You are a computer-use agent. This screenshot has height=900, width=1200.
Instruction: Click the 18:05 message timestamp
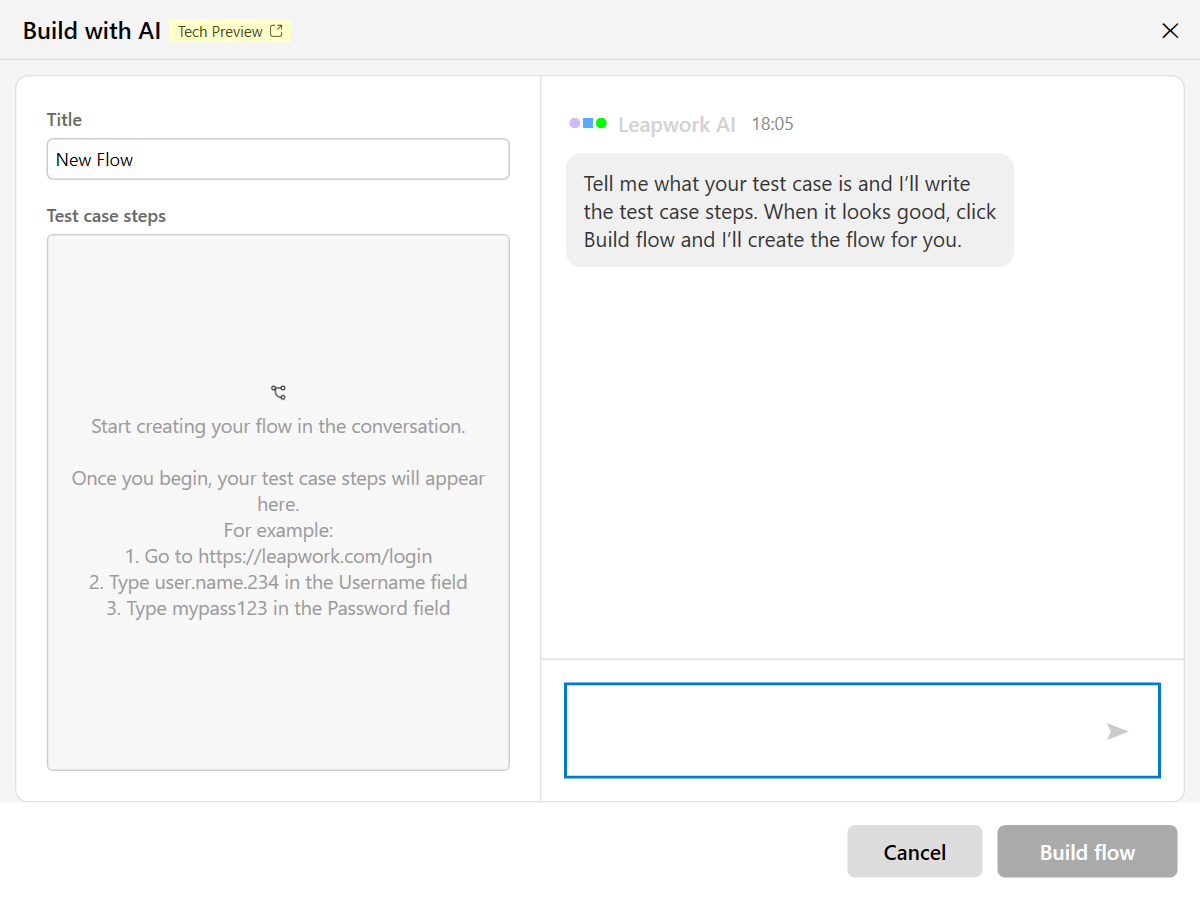tap(773, 125)
